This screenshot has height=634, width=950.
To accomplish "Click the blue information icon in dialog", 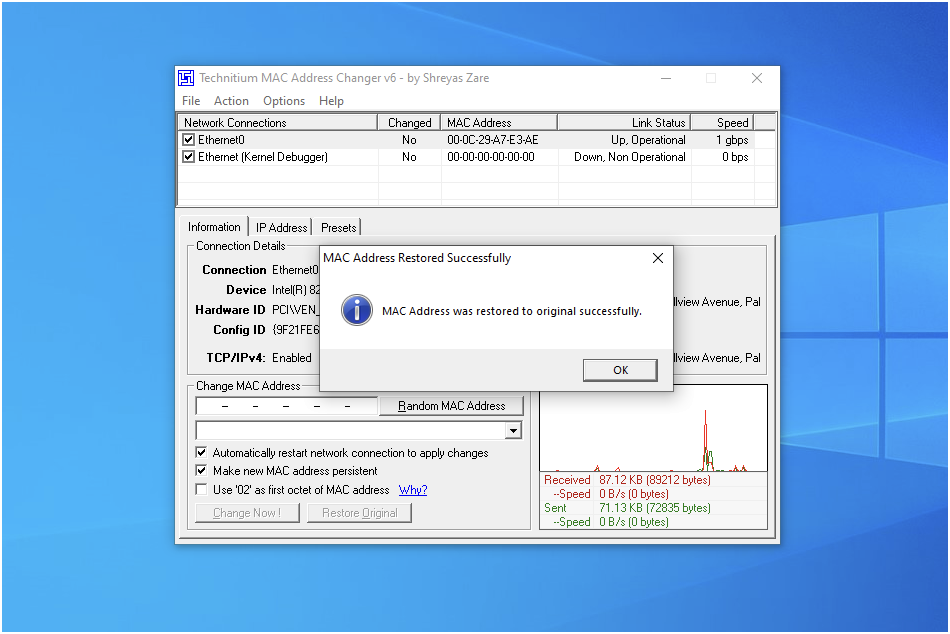I will click(357, 310).
